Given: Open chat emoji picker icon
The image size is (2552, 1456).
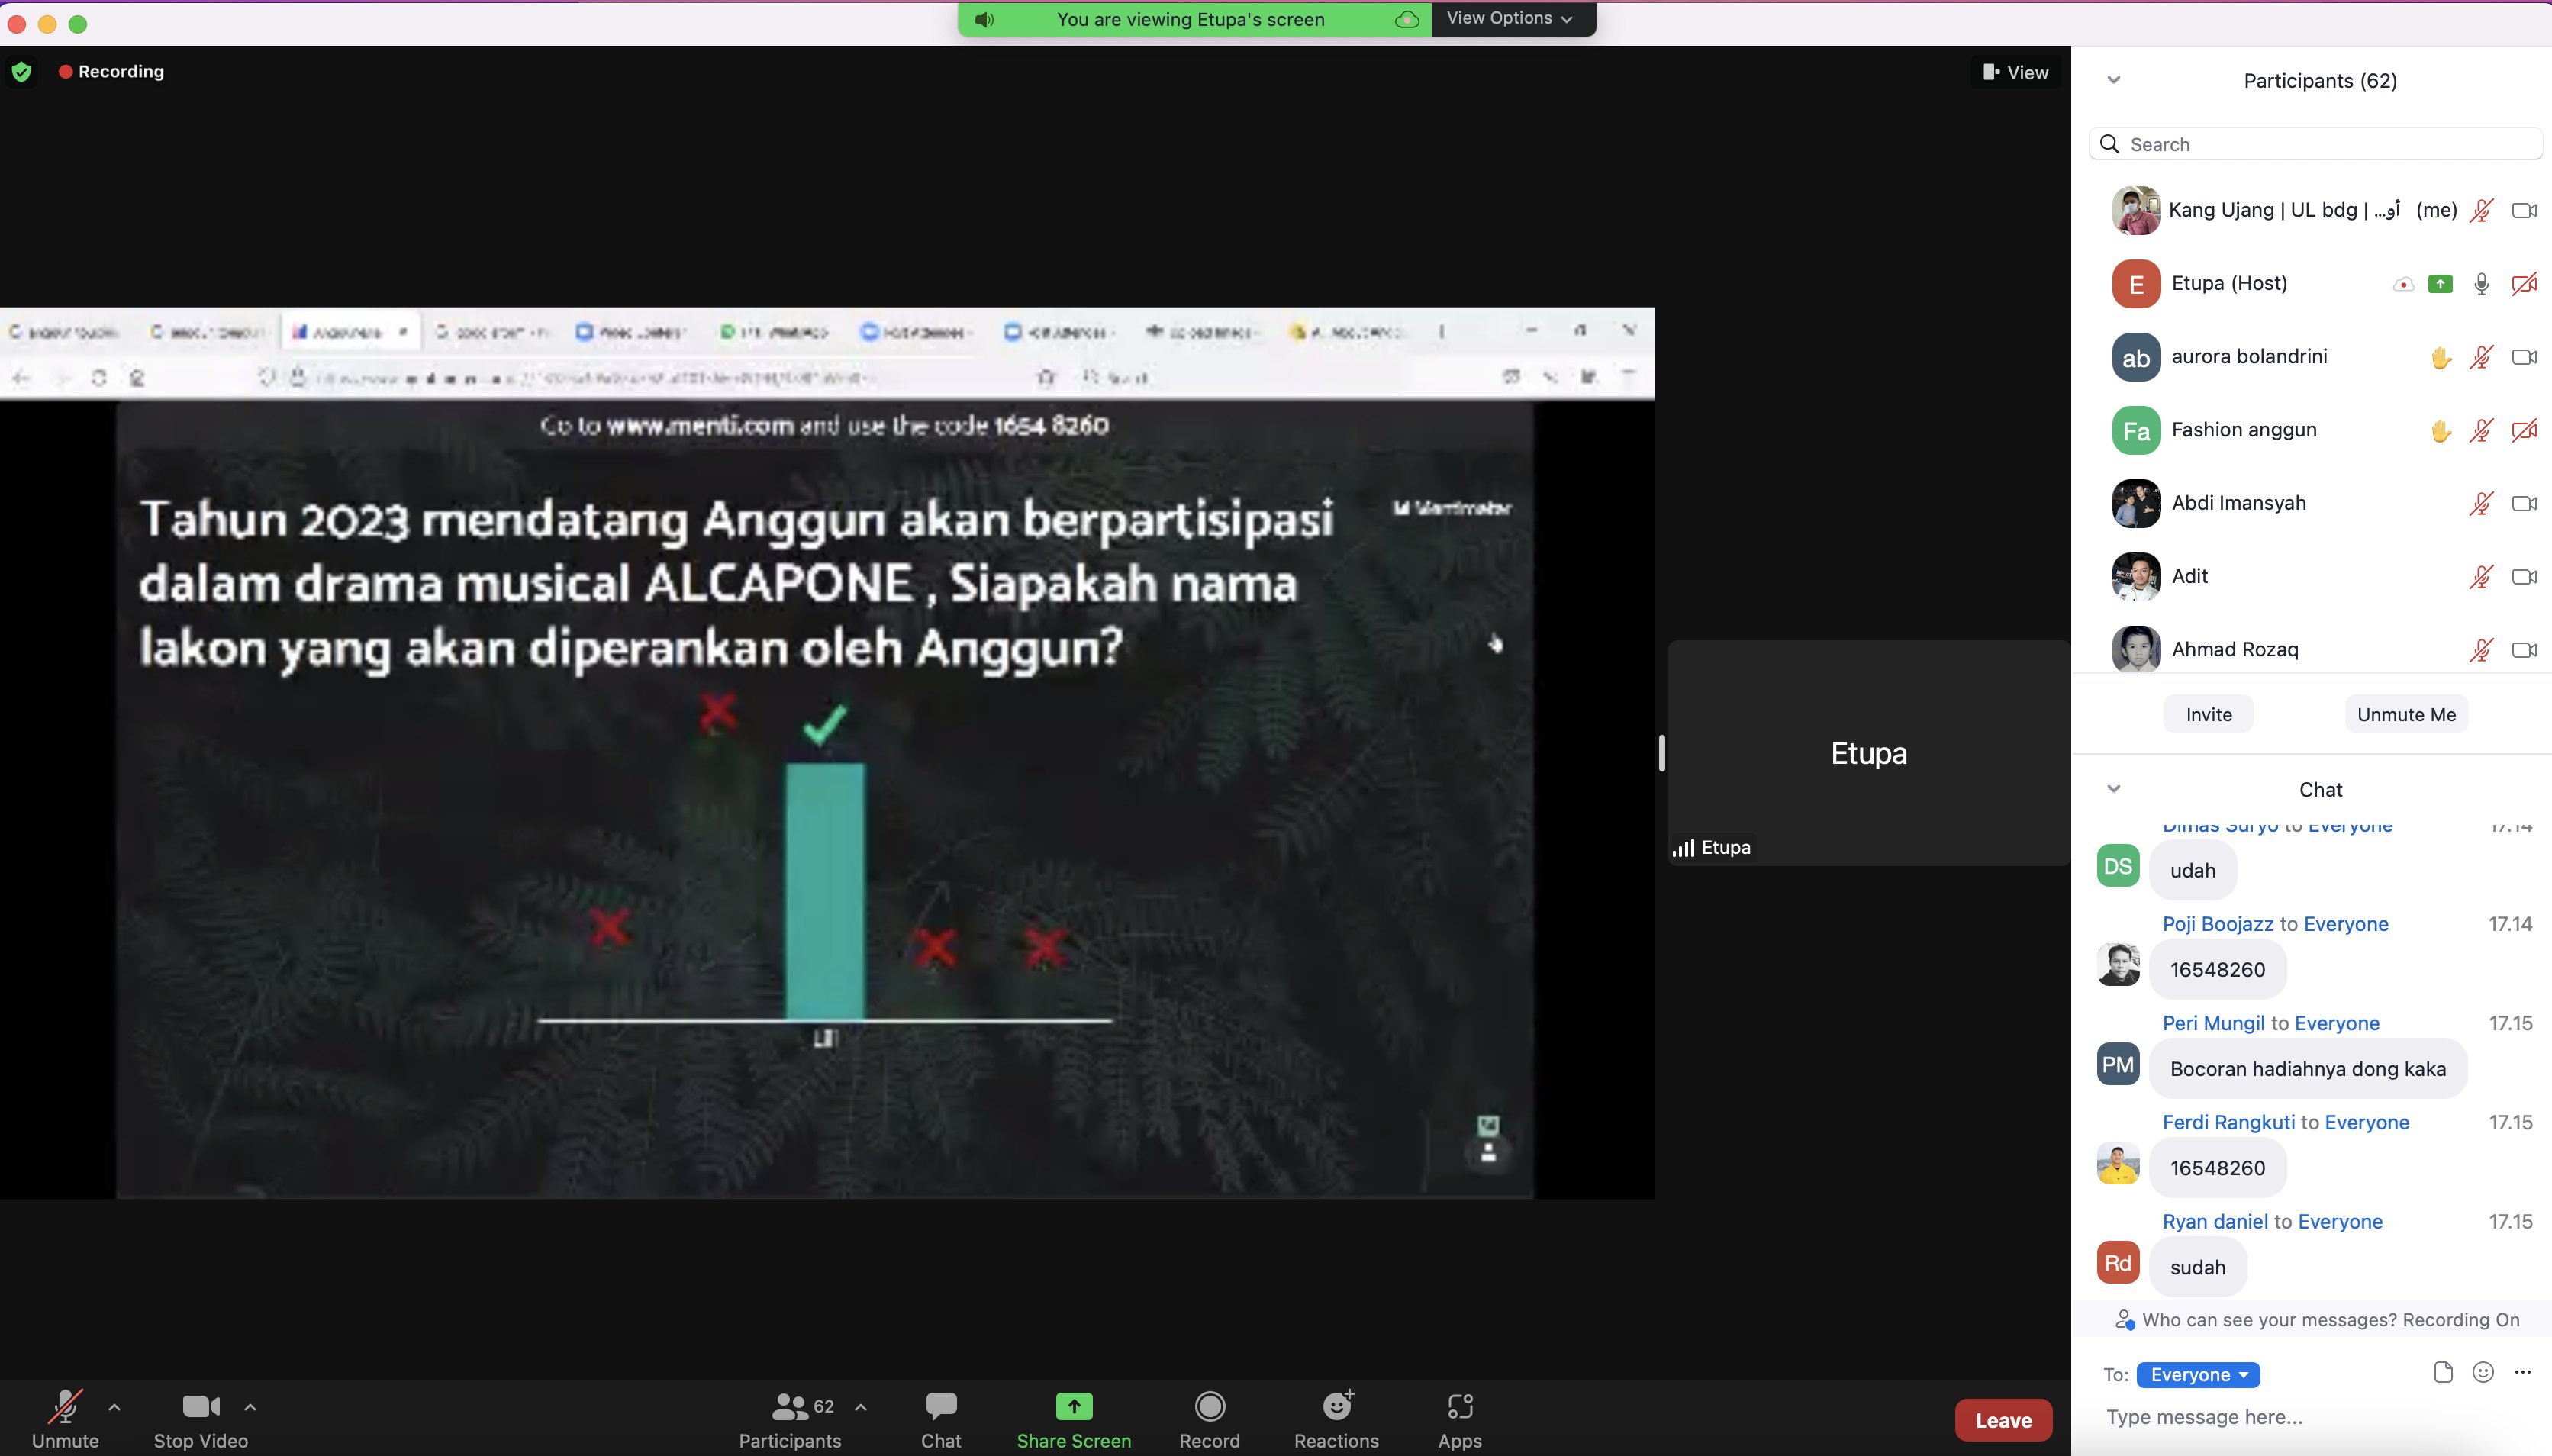Looking at the screenshot, I should pyautogui.click(x=2482, y=1373).
